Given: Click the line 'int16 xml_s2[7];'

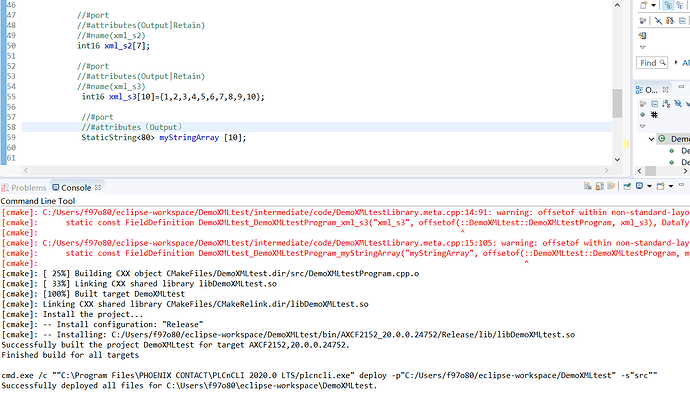Looking at the screenshot, I should click(x=113, y=46).
